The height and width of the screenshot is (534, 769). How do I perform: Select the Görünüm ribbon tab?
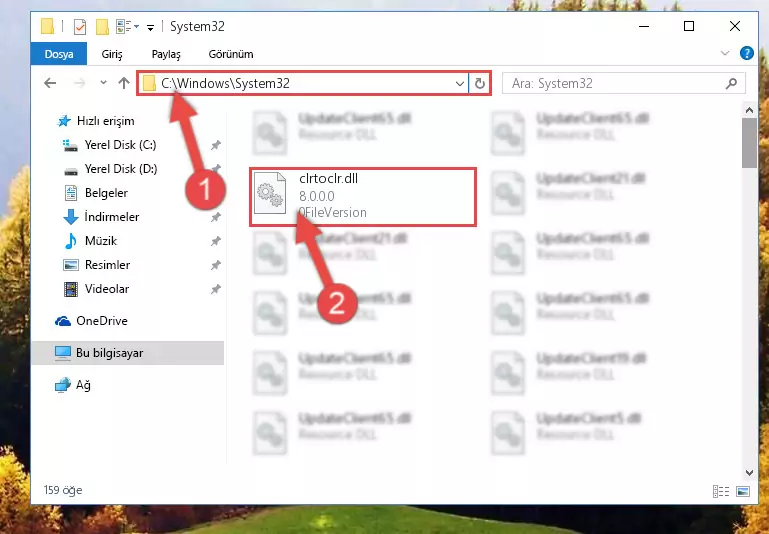point(231,54)
